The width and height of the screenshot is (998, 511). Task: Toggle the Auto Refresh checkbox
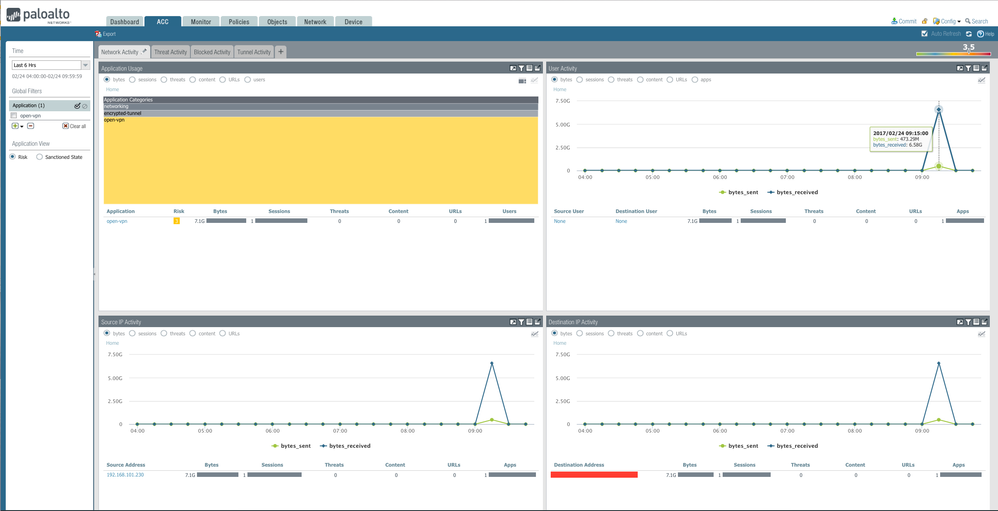(925, 33)
